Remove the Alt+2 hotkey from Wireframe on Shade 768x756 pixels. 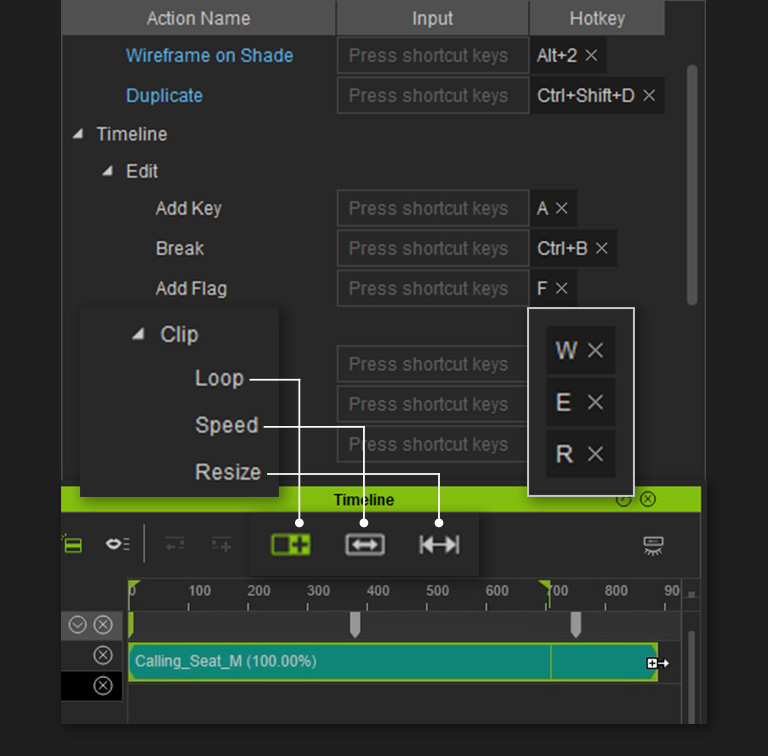tap(591, 56)
